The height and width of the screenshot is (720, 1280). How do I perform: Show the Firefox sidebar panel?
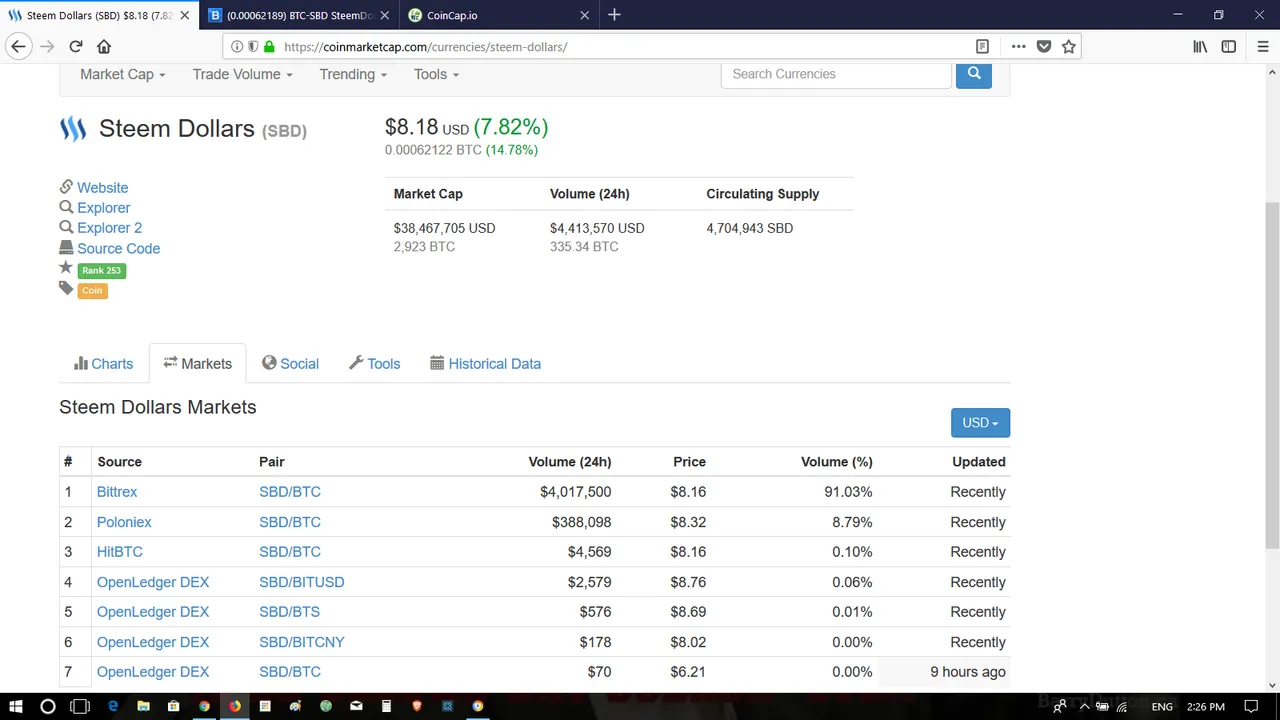tap(1229, 46)
